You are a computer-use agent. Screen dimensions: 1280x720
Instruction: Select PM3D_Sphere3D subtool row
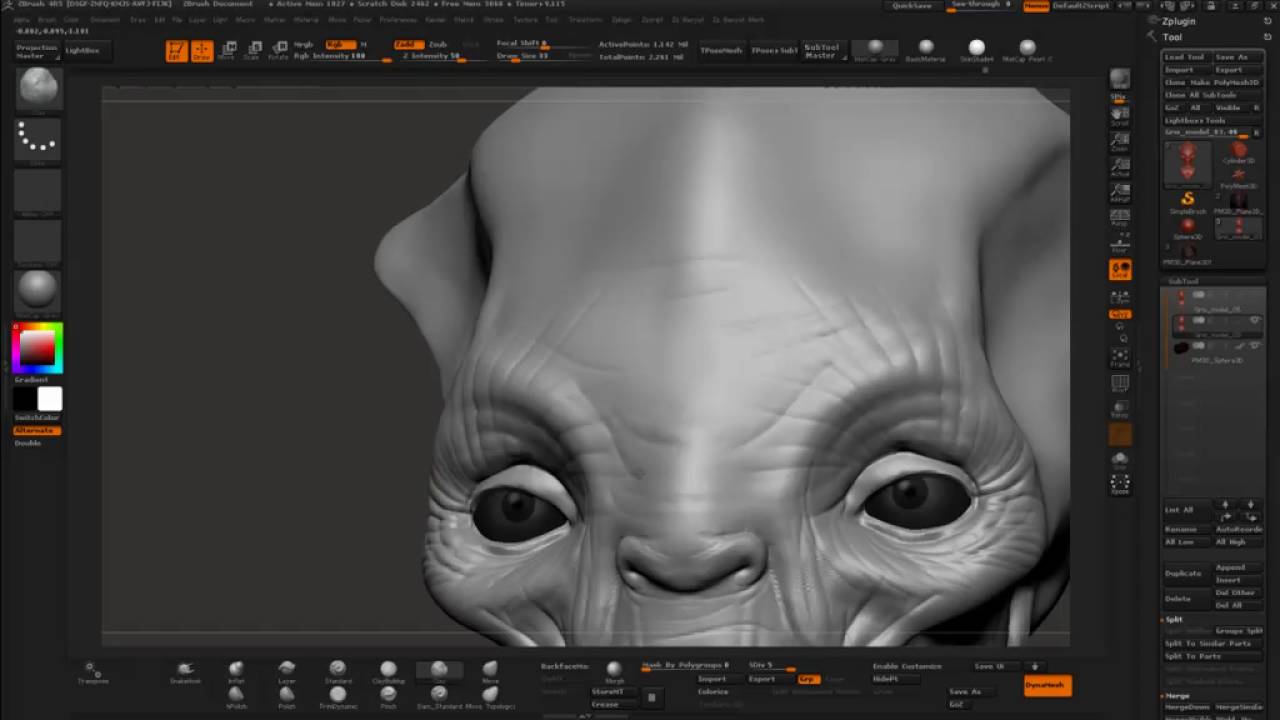coord(1217,352)
